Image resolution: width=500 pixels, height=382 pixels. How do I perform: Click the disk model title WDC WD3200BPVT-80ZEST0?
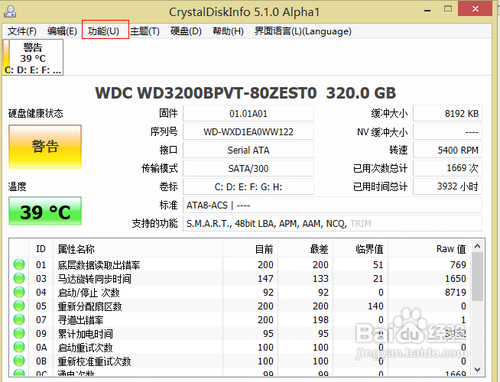206,93
